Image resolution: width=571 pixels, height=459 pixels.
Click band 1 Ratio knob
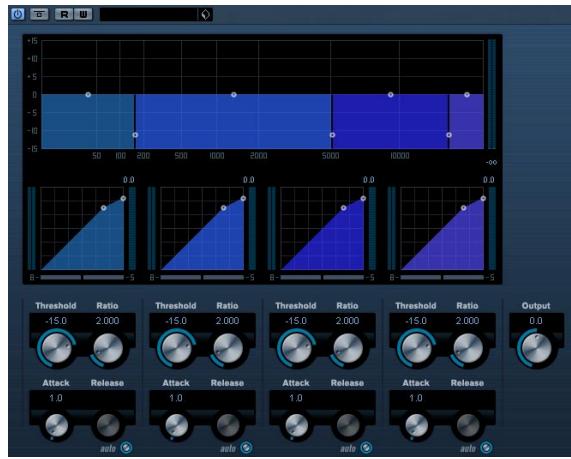108,349
